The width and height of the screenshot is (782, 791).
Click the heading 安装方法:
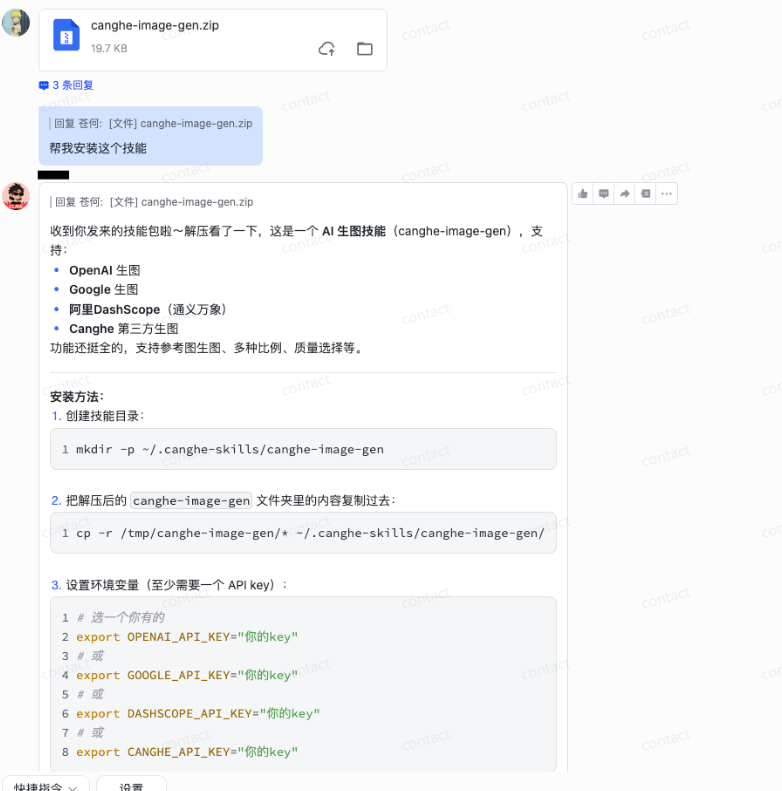pos(77,397)
